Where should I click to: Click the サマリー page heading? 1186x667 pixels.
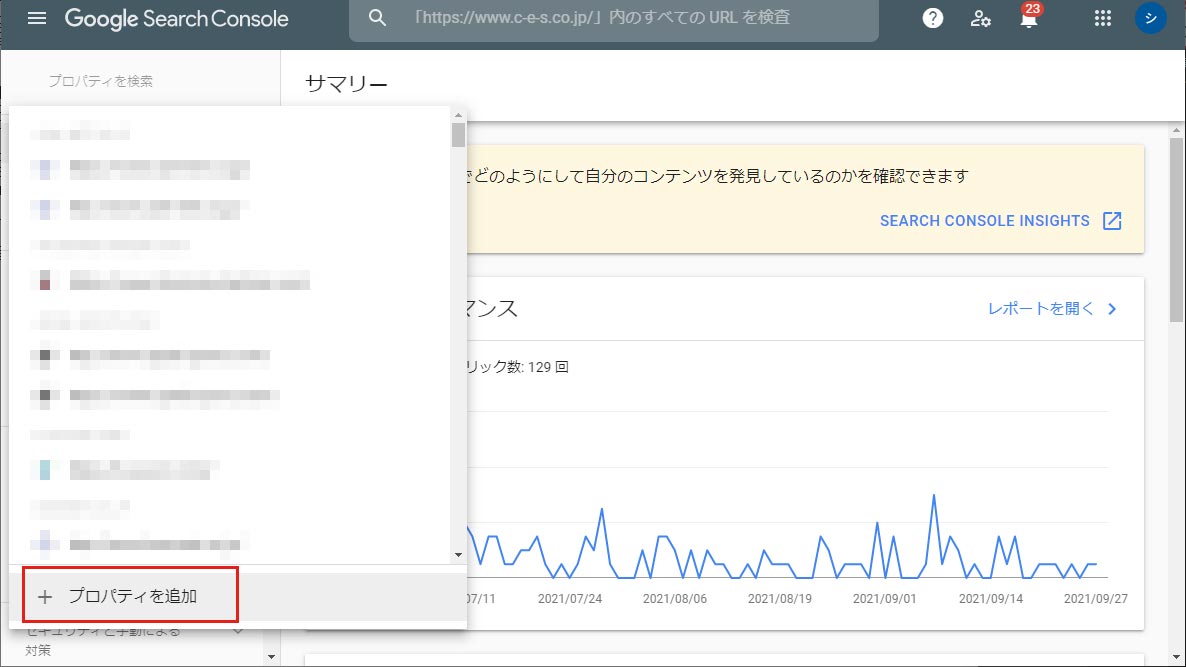click(346, 84)
